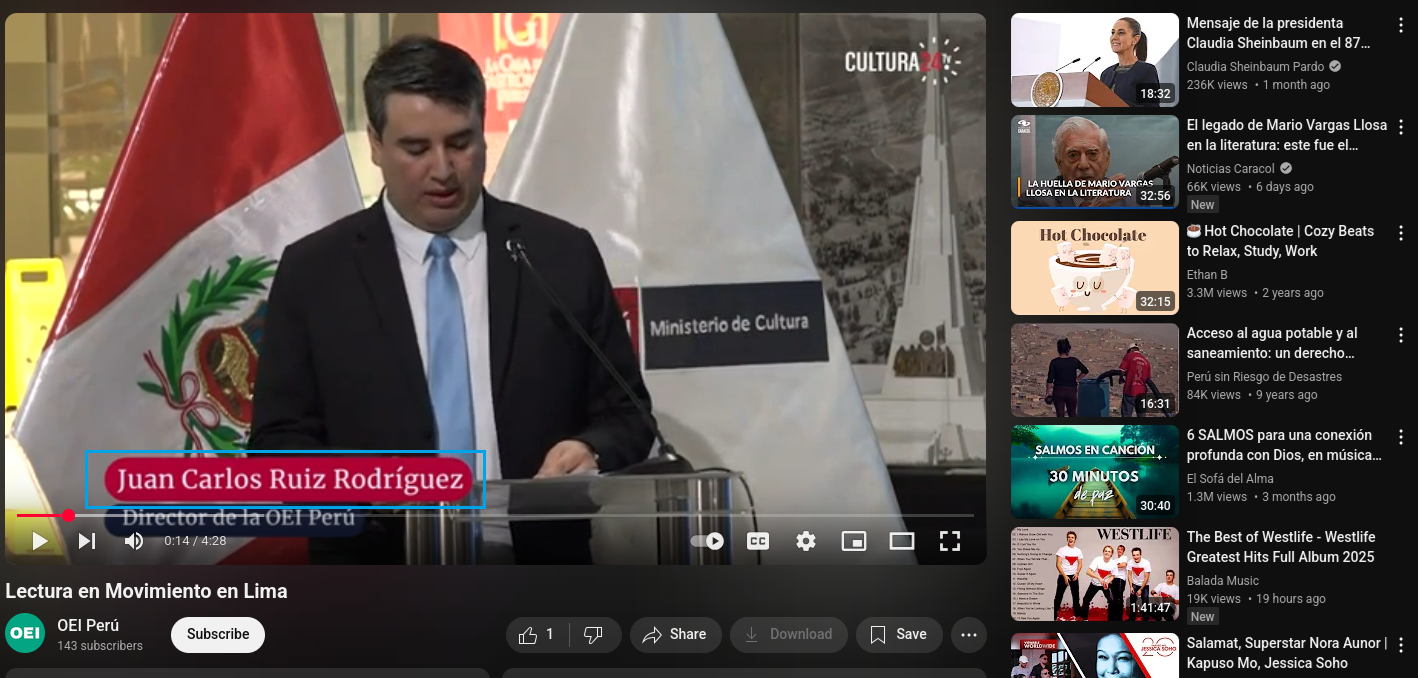Skip to the next video
Image resolution: width=1418 pixels, height=678 pixels.
[x=87, y=541]
